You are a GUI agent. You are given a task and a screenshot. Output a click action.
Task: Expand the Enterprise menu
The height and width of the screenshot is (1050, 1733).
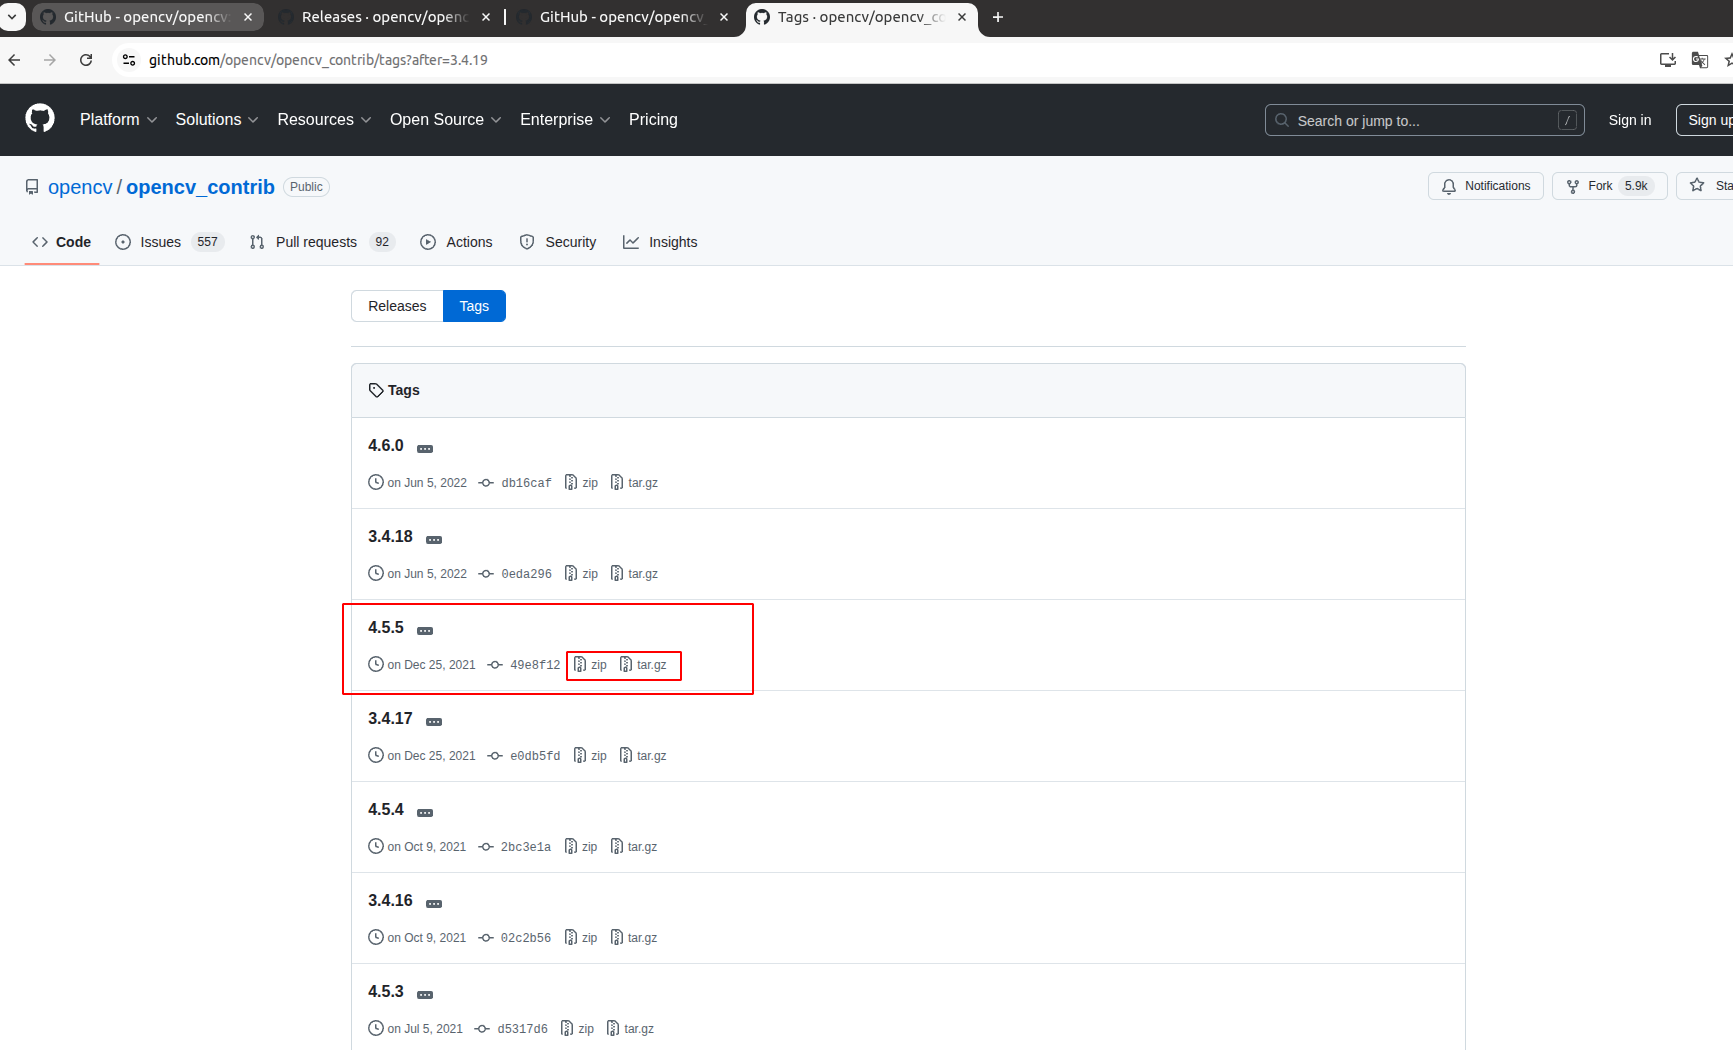[x=565, y=120]
